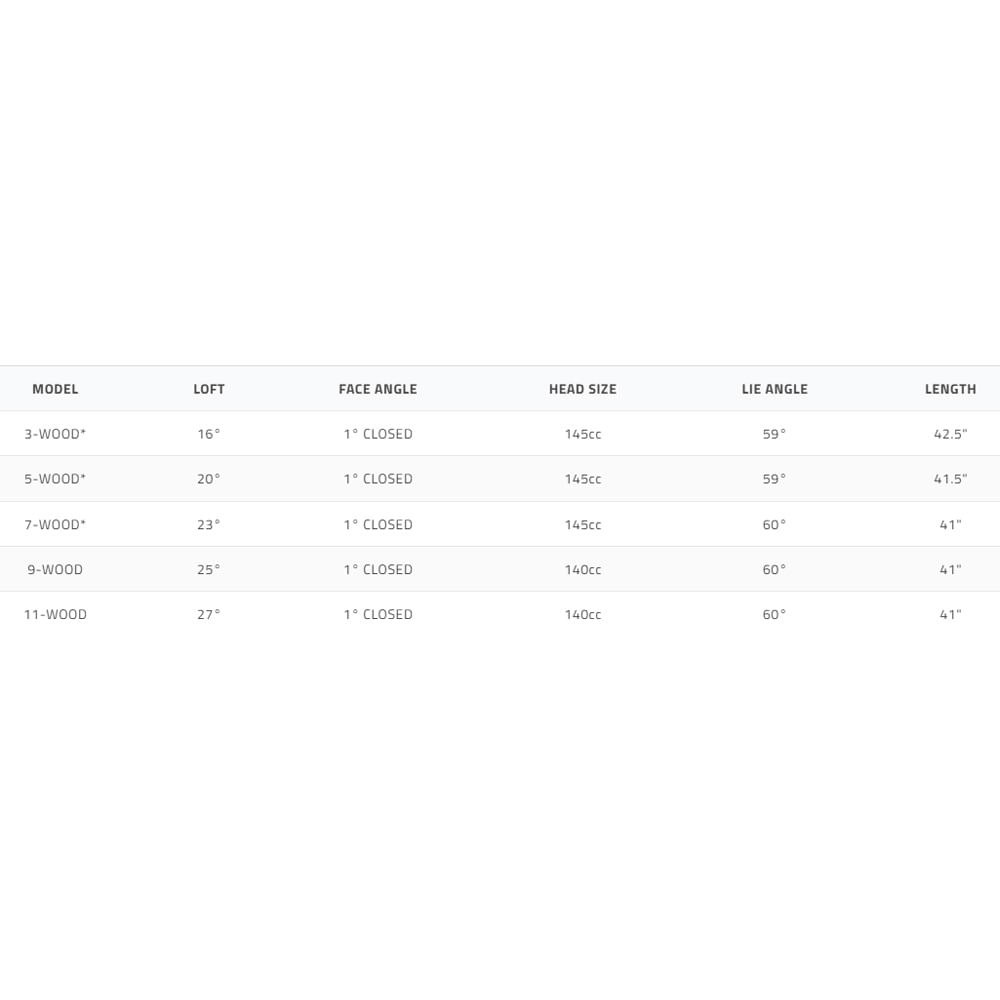
Task: Click the MODEL column header
Action: [x=55, y=389]
